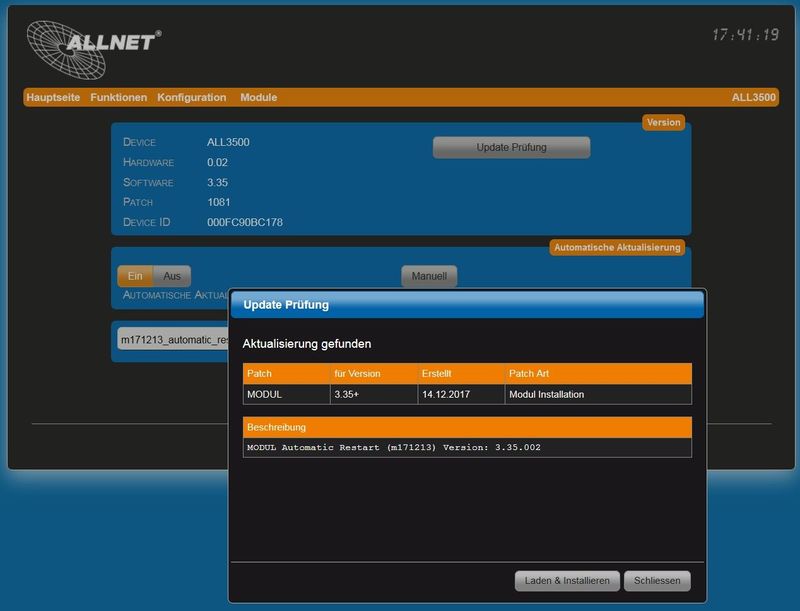800x611 pixels.
Task: Open the Funktionen menu
Action: pos(118,97)
